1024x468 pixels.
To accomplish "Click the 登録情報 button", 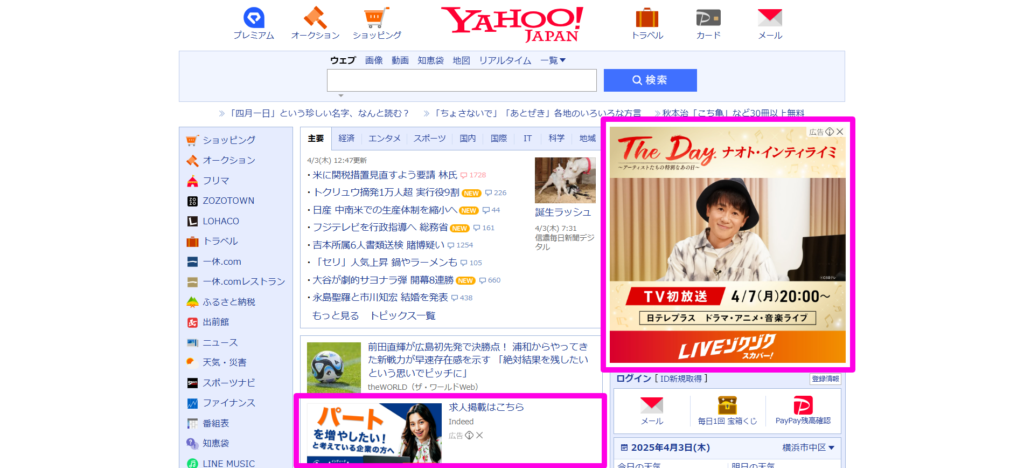I will pyautogui.click(x=825, y=379).
